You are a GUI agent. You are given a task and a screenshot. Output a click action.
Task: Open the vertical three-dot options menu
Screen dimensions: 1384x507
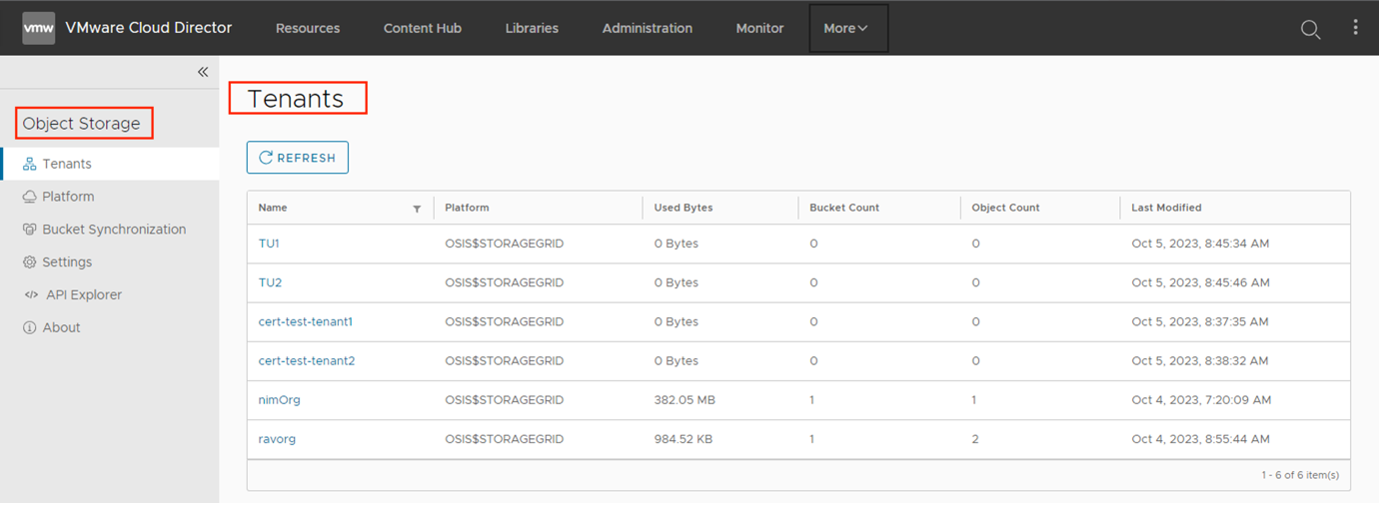point(1356,28)
